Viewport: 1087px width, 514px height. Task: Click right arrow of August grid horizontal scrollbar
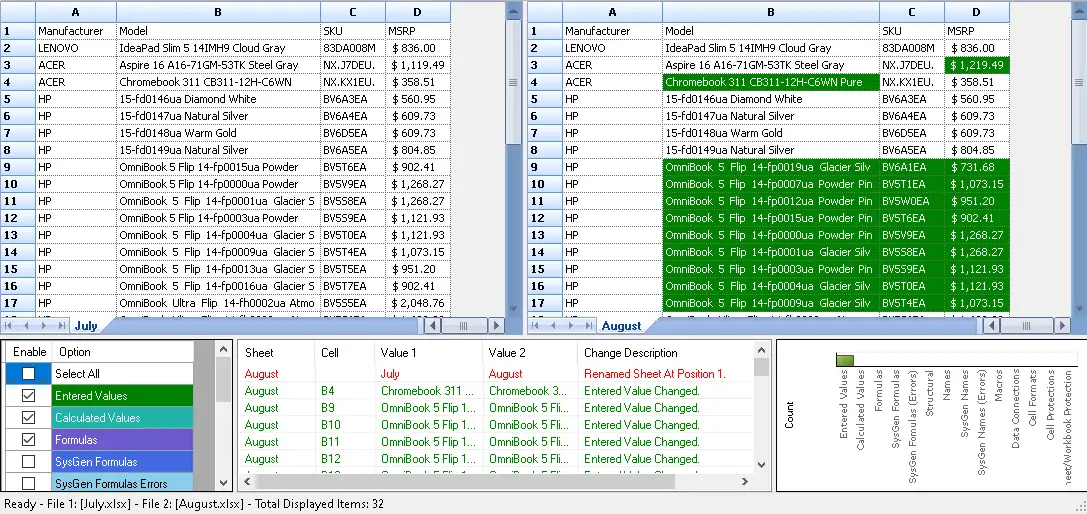click(1060, 325)
